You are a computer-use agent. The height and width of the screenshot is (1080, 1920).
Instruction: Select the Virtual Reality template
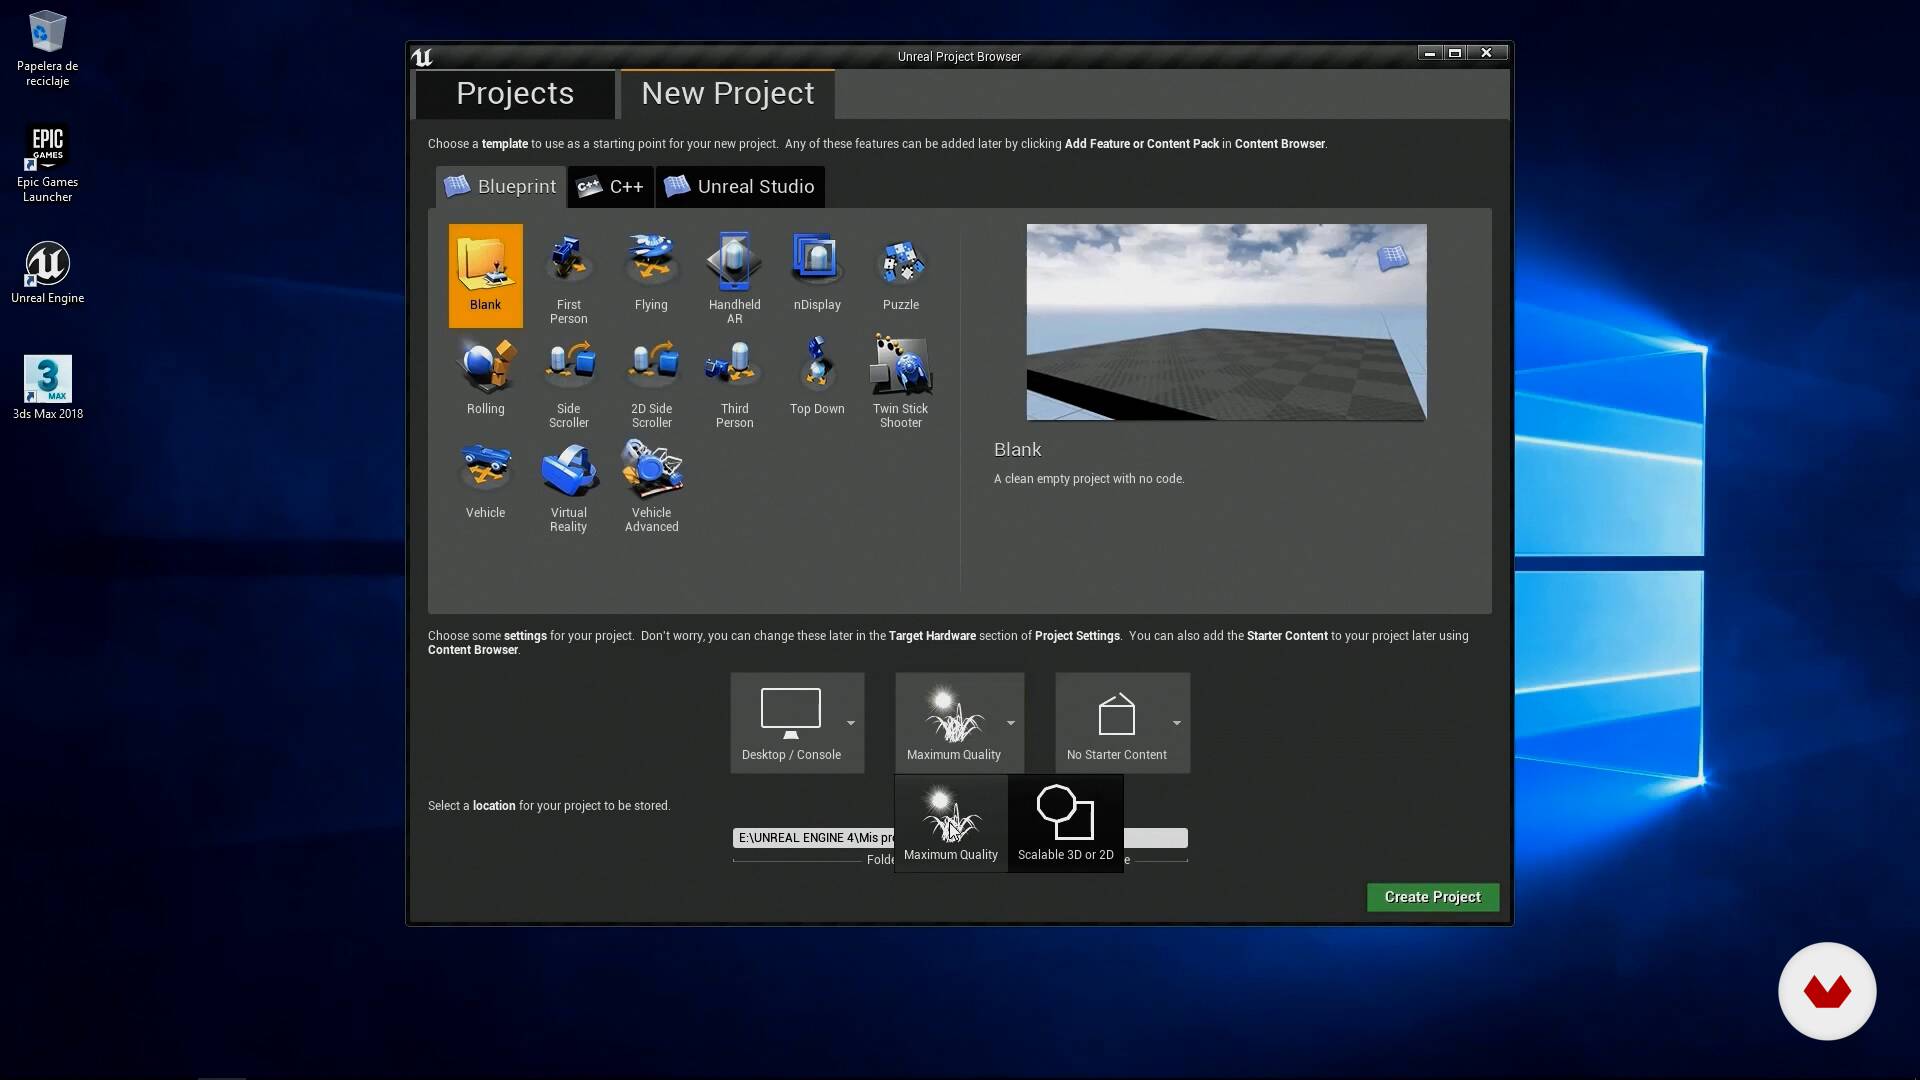point(568,483)
